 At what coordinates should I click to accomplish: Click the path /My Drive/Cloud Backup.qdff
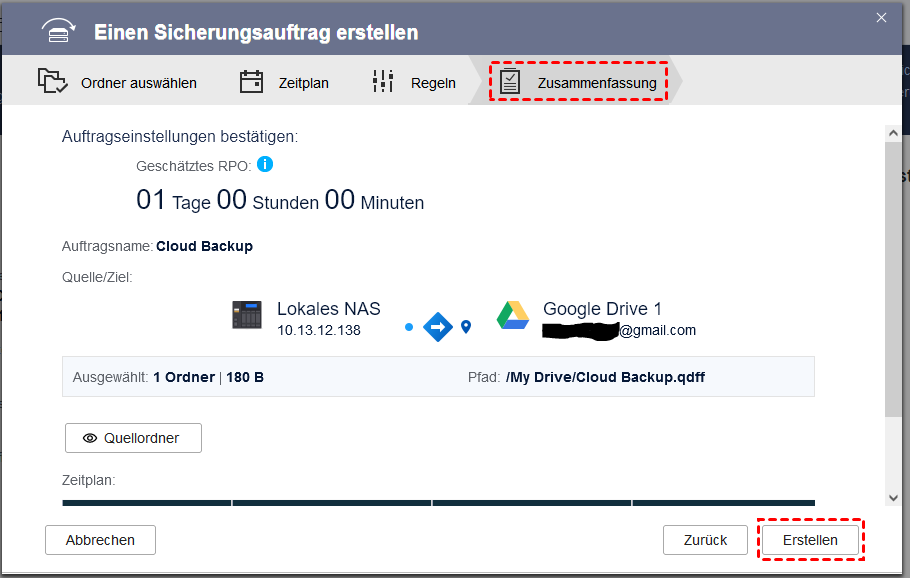coord(605,377)
